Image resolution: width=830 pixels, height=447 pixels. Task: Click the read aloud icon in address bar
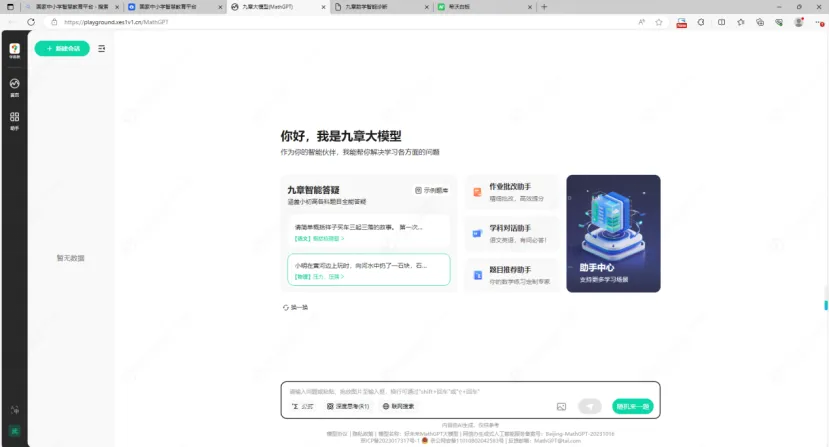[642, 22]
